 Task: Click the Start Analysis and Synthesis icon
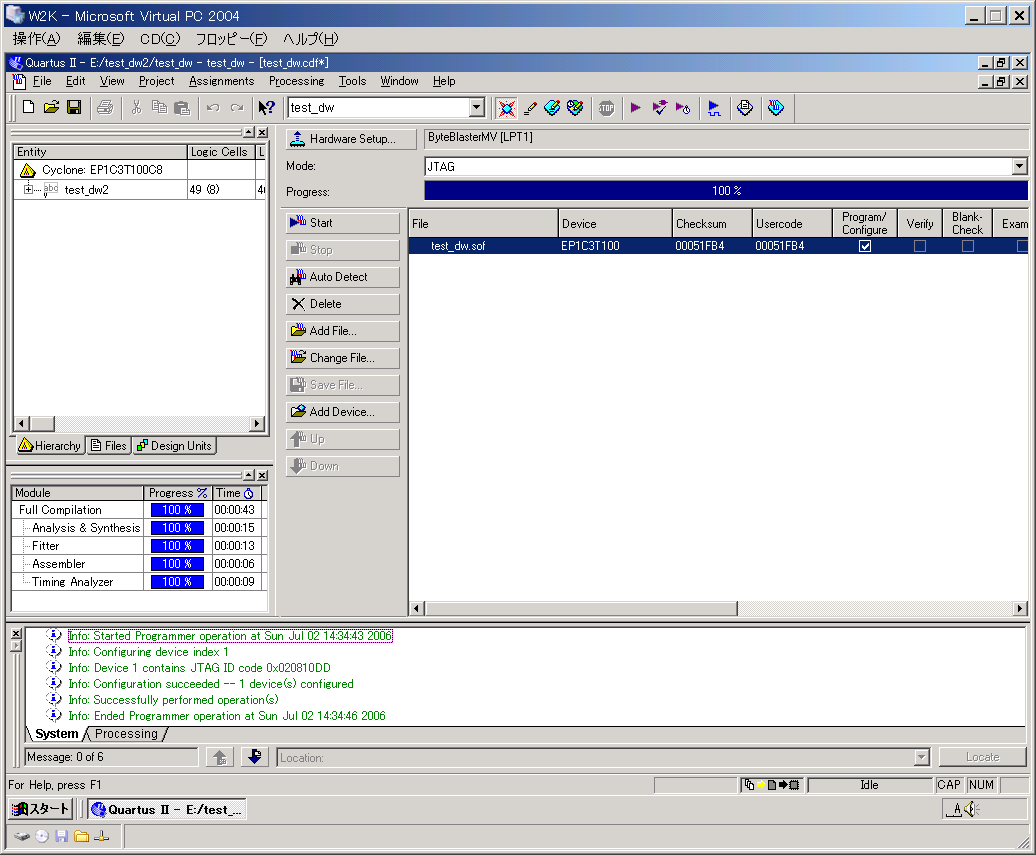(659, 107)
